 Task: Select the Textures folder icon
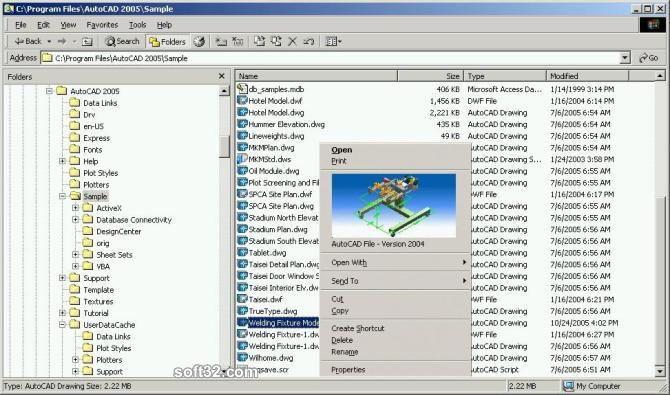75,301
